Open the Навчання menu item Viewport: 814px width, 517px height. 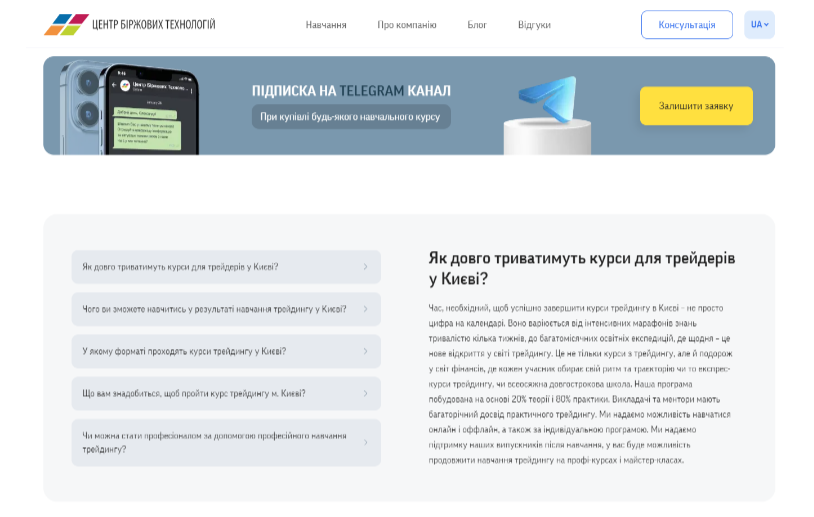pyautogui.click(x=326, y=25)
